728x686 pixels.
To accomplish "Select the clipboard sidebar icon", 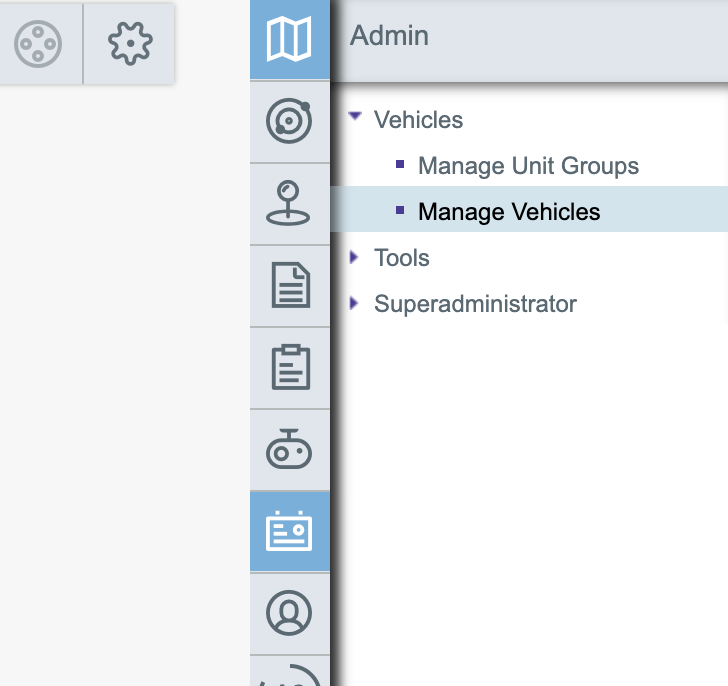I will pyautogui.click(x=289, y=368).
